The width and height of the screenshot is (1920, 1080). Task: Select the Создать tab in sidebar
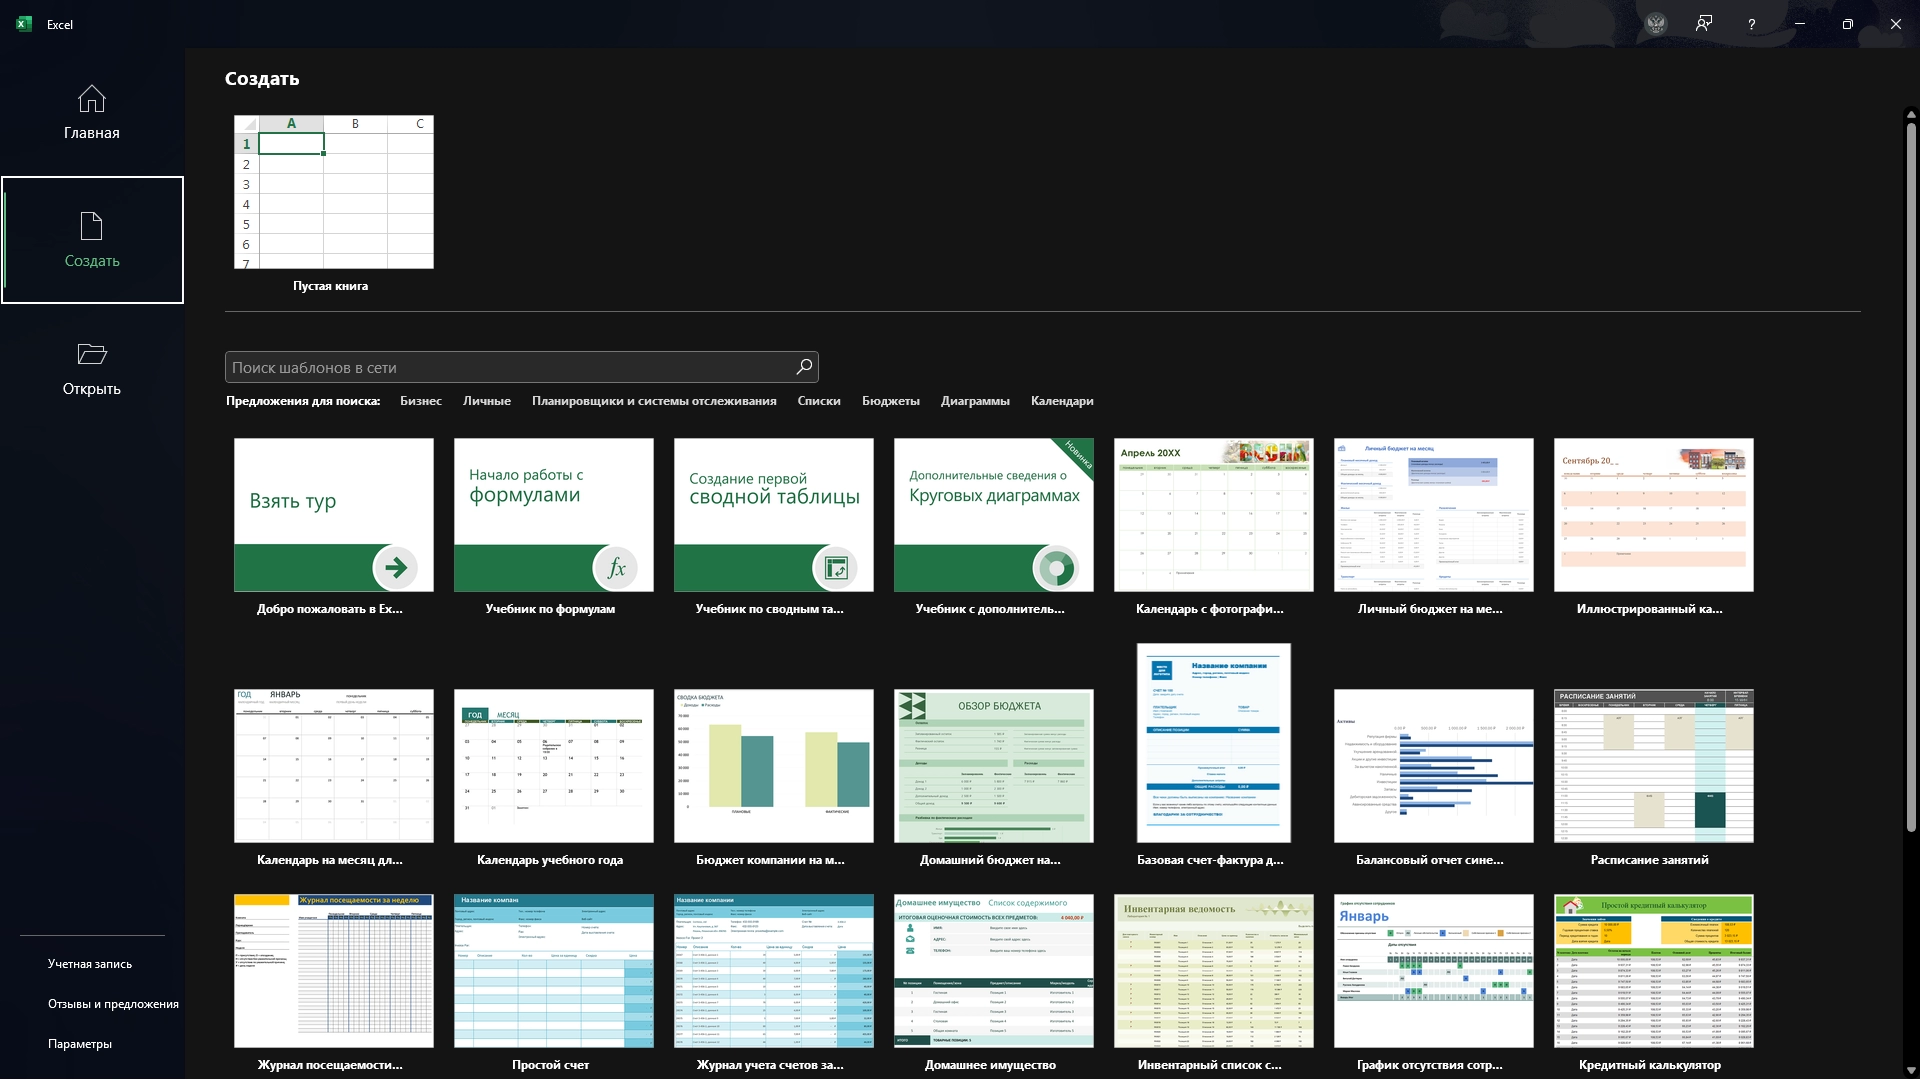[92, 240]
